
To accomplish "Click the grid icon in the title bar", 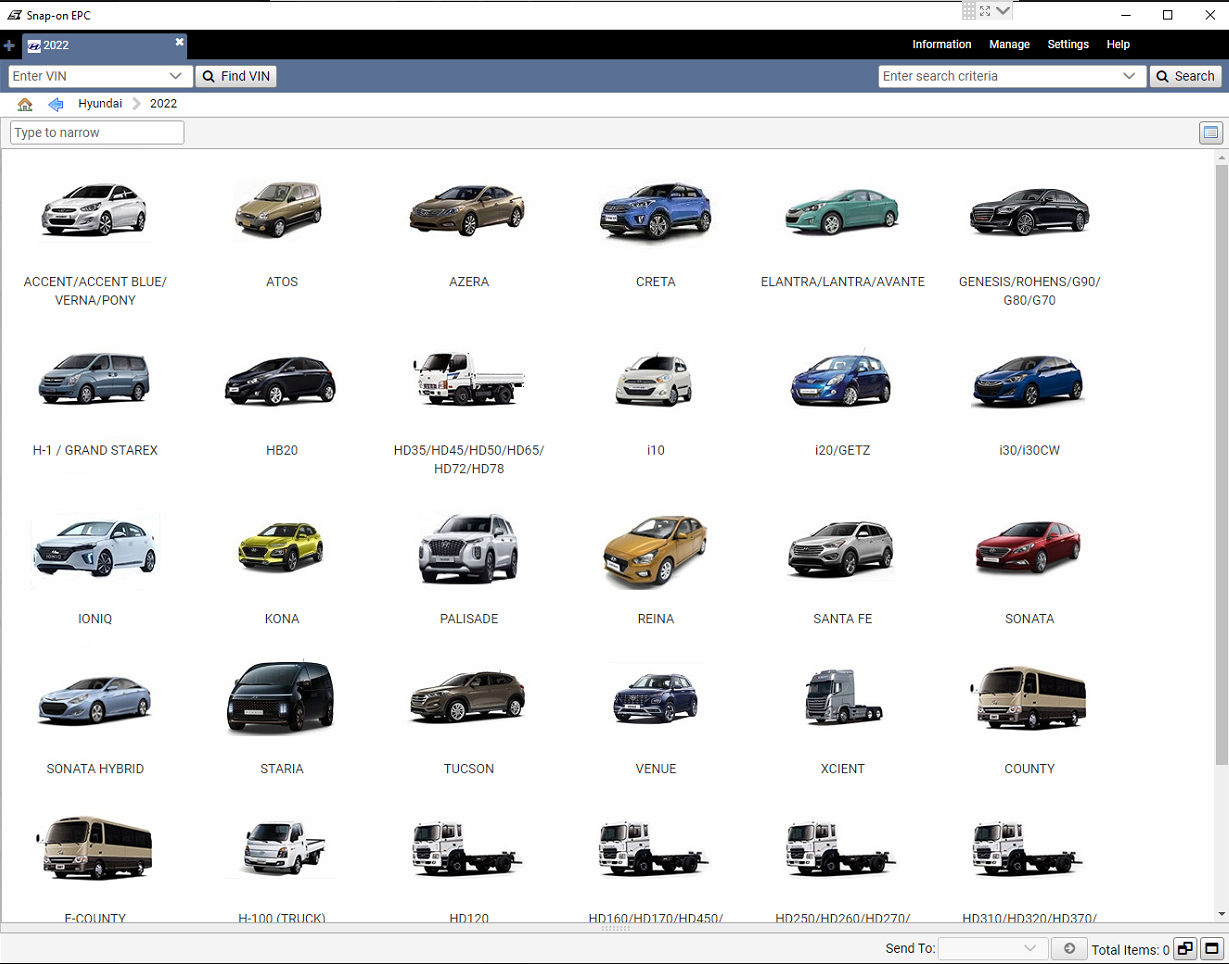I will 968,11.
